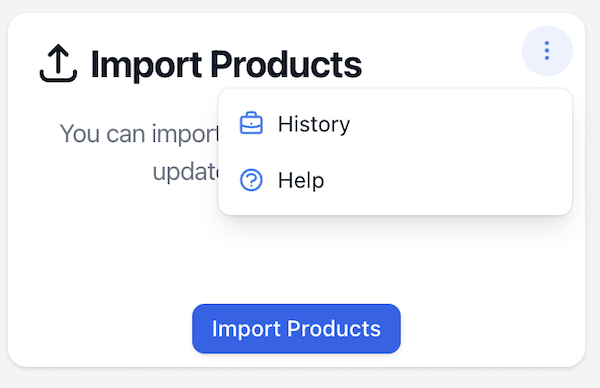600x388 pixels.
Task: Click the gray page background outside card
Action: coord(300,379)
